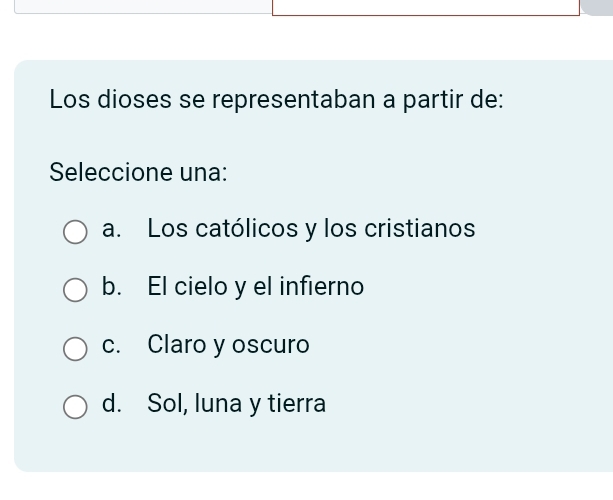This screenshot has height=500, width=613.
Task: Select radio button for option a
Action: click(75, 233)
